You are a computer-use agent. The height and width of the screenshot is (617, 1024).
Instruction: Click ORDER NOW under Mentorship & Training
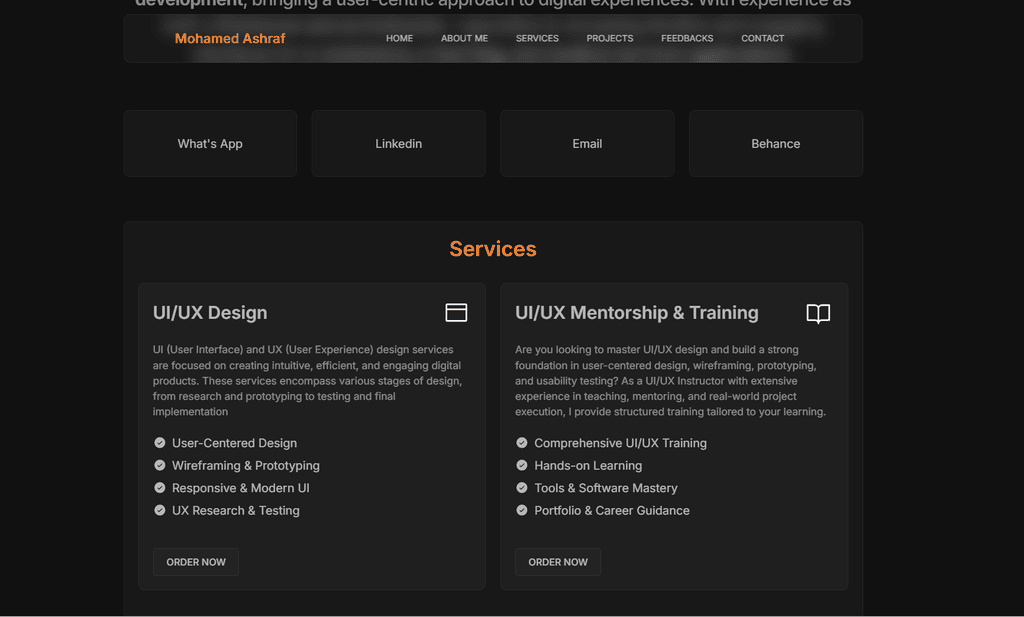(558, 562)
